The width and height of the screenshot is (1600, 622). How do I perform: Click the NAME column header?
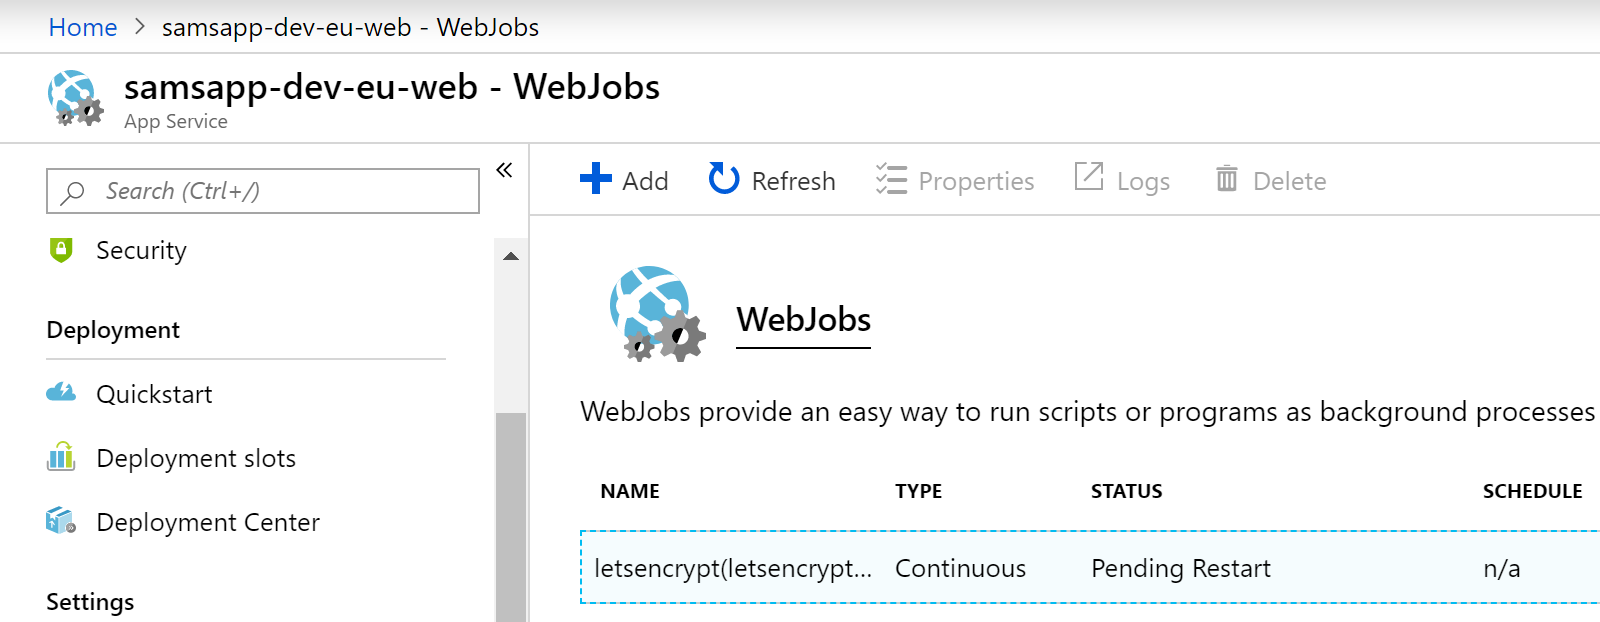(x=630, y=491)
